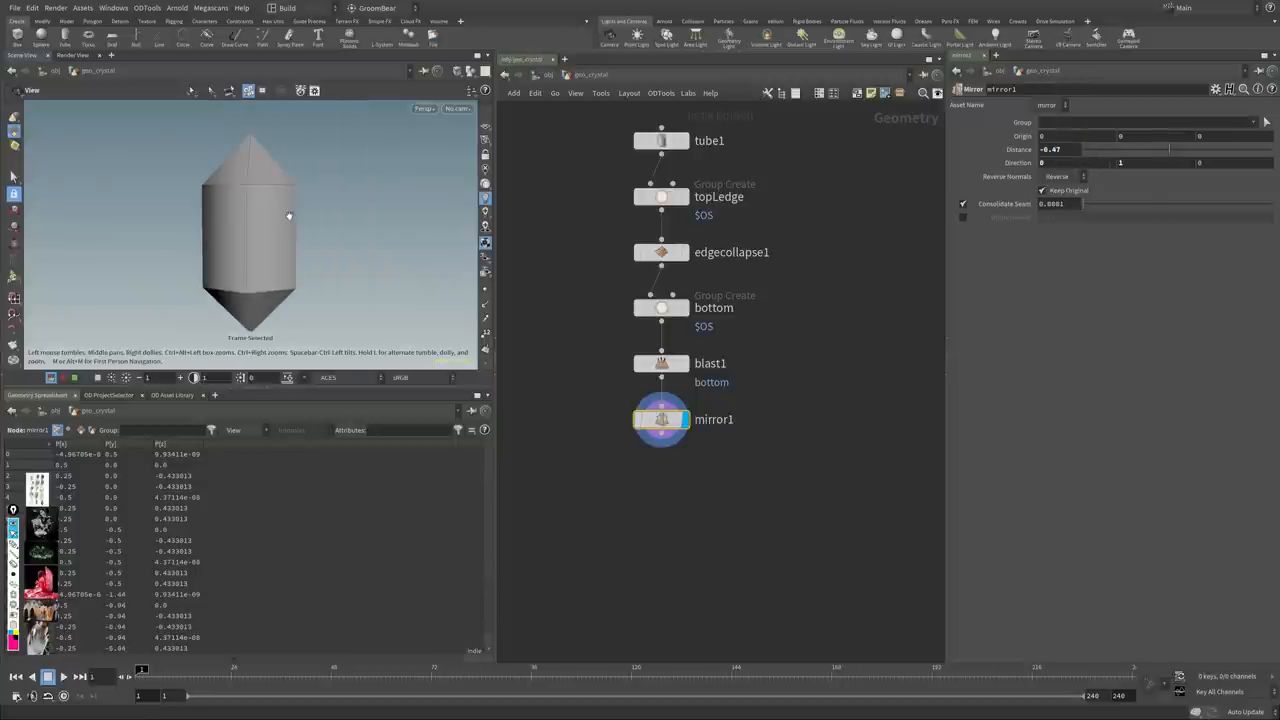
Task: Click the help question mark on the Mirror parameters
Action: tap(1272, 89)
